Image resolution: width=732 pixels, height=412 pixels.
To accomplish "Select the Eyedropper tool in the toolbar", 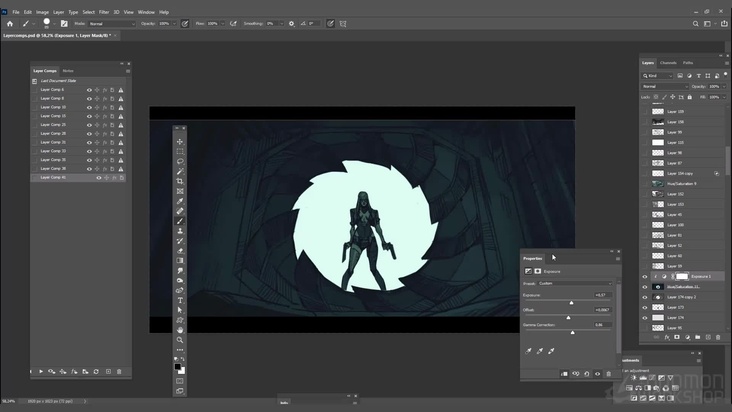I will tap(180, 201).
